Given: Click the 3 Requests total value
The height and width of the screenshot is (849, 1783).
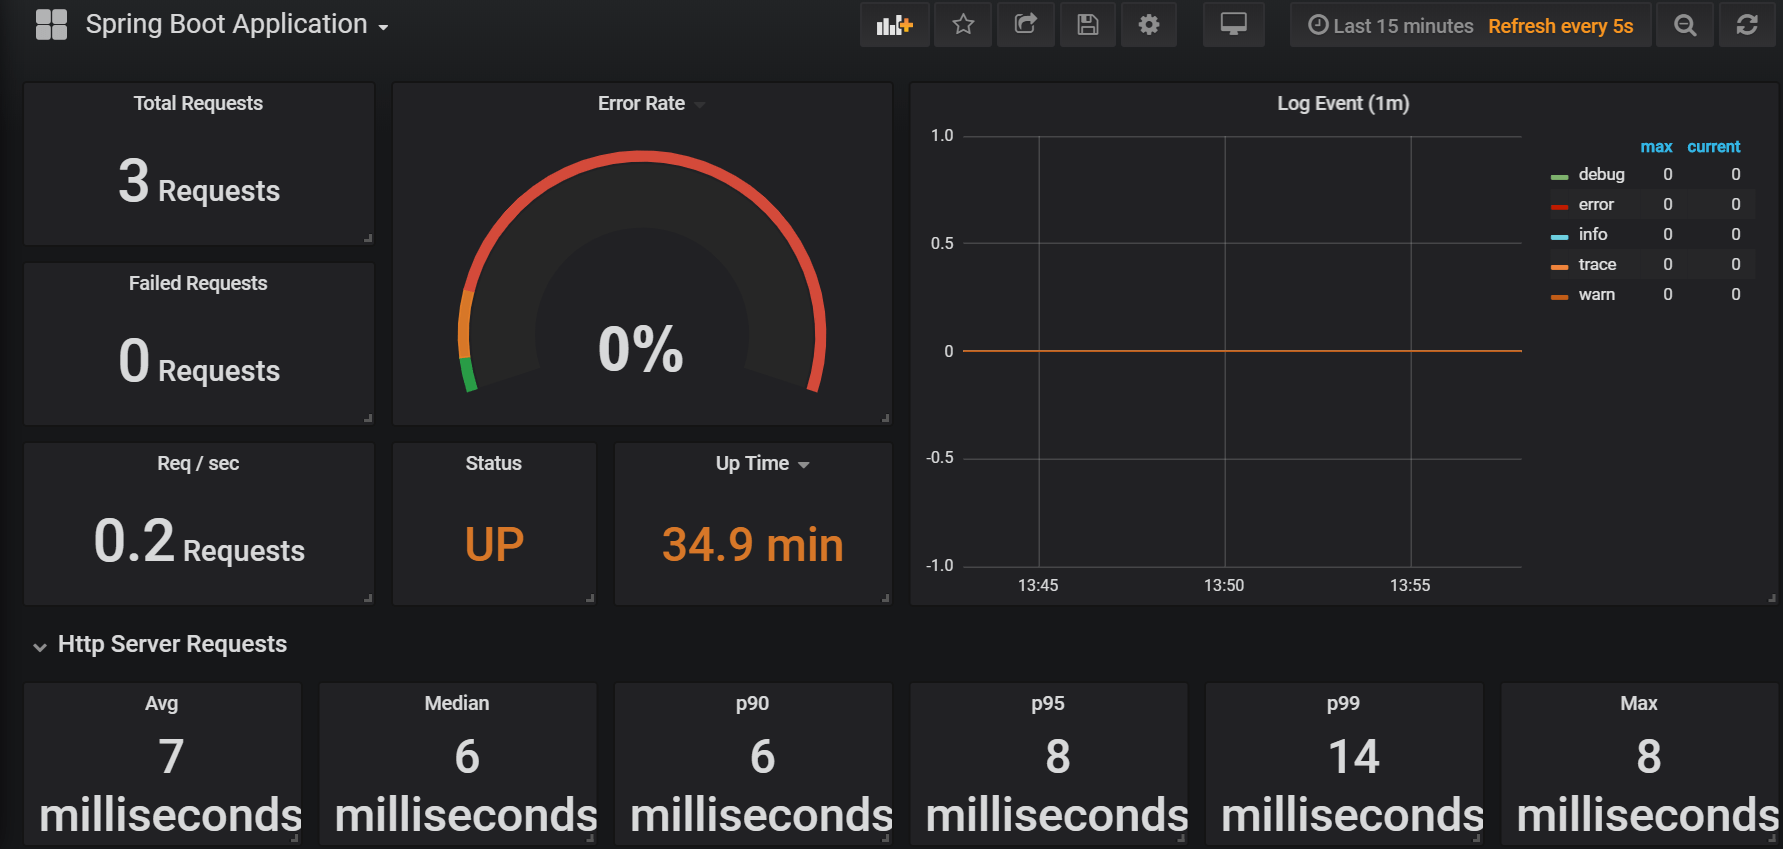Looking at the screenshot, I should [x=199, y=182].
